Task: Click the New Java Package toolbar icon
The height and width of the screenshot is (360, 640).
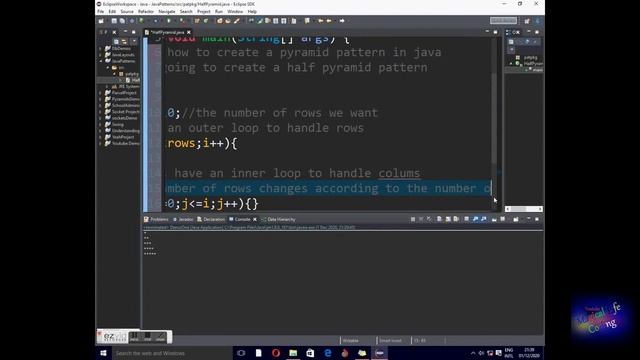Action: tap(197, 21)
